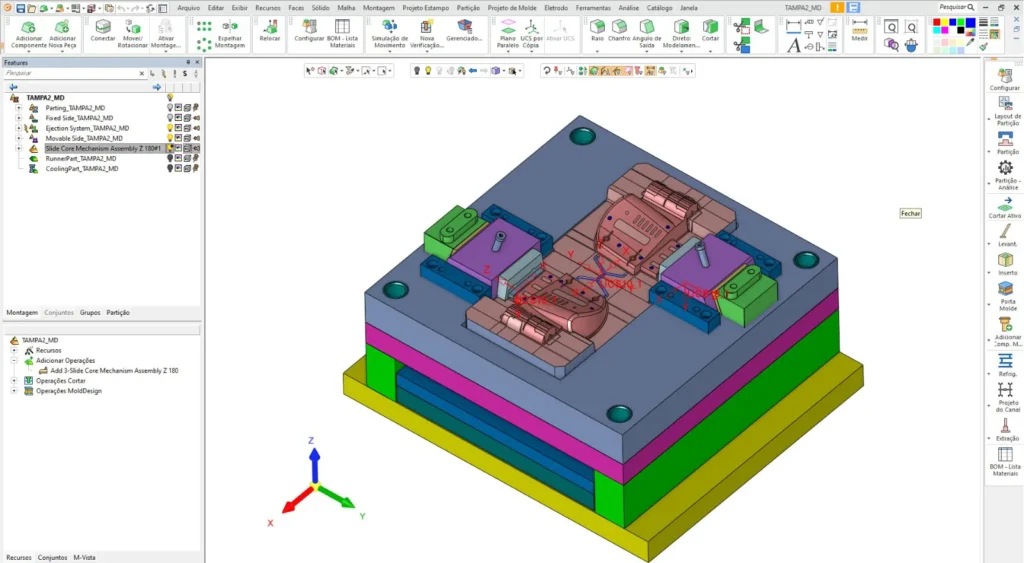The width and height of the screenshot is (1024, 563).
Task: Click the Adicionar Nova Peça tool
Action: tap(62, 33)
